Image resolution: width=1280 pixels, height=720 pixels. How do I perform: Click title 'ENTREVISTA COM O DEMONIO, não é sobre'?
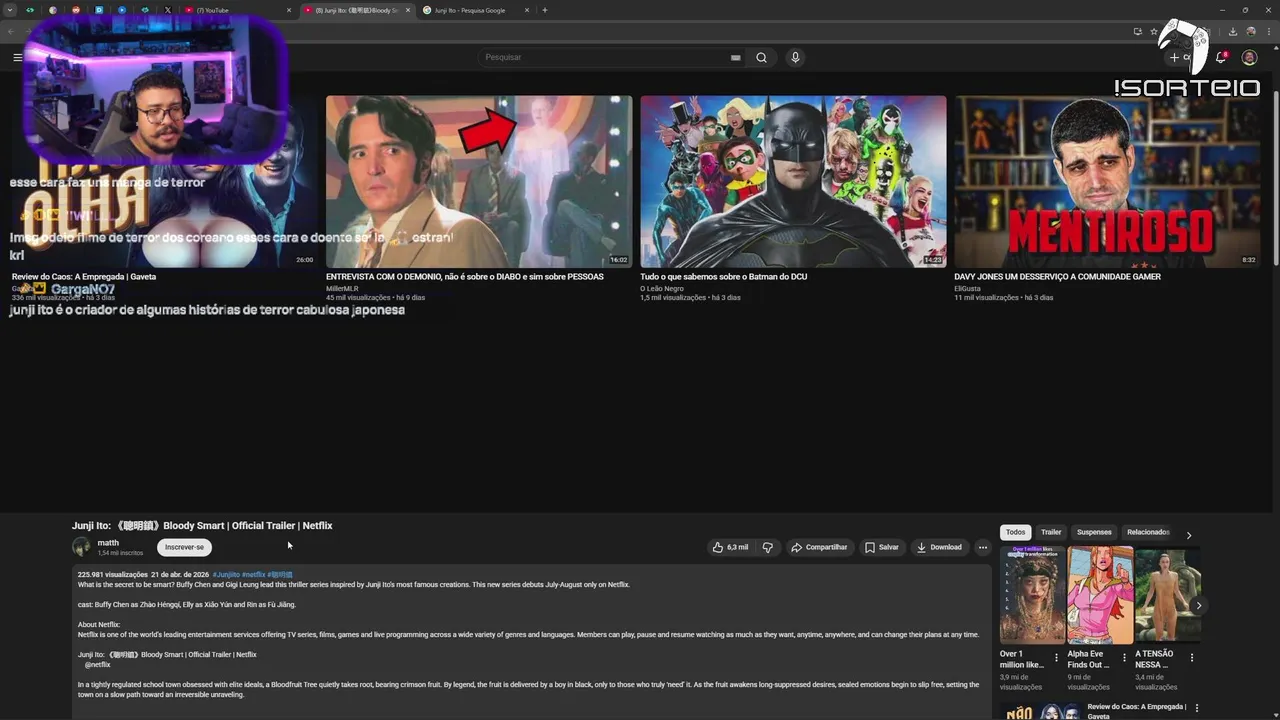point(465,277)
